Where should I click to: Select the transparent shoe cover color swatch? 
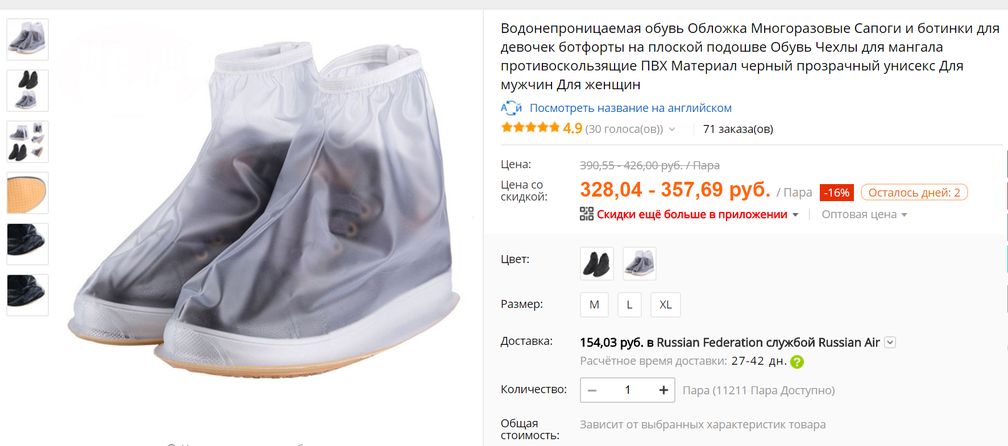point(640,263)
